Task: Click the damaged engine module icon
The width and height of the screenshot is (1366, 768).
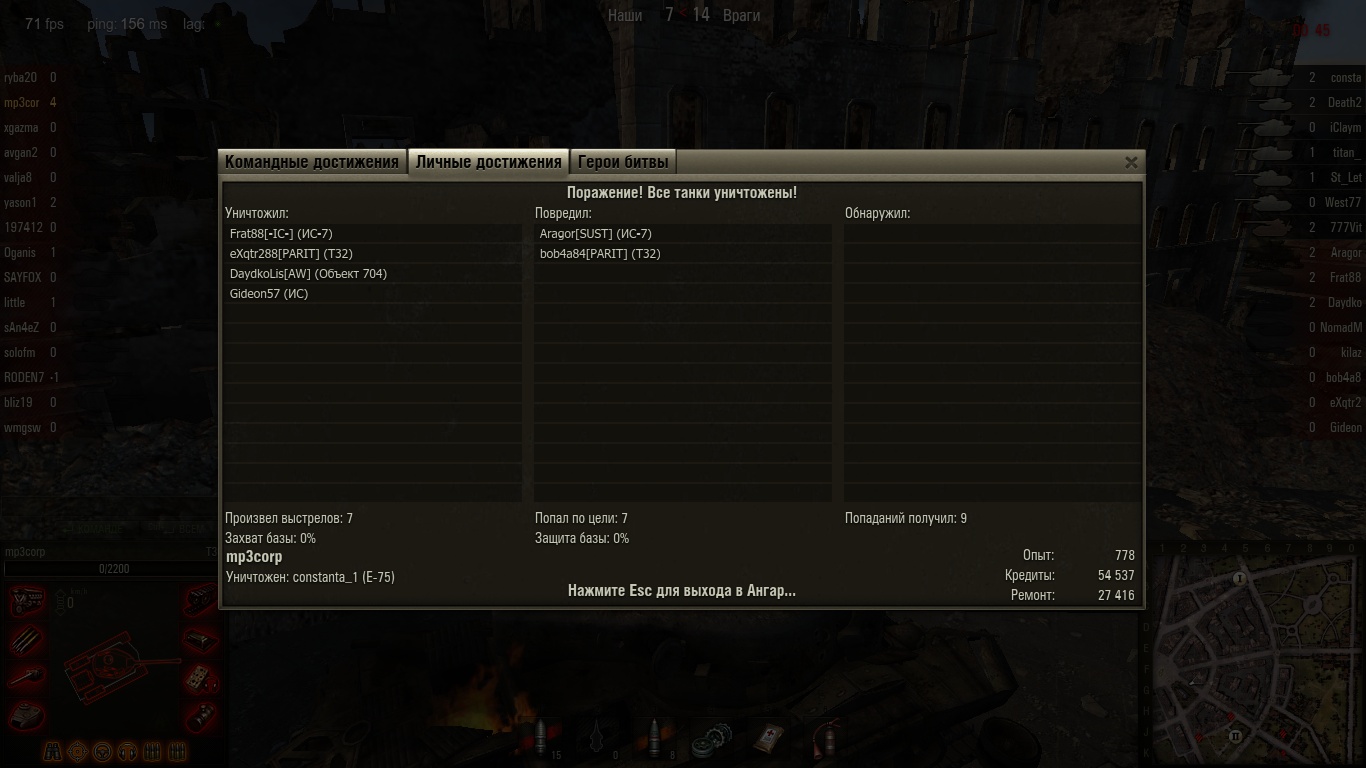Action: (x=26, y=603)
